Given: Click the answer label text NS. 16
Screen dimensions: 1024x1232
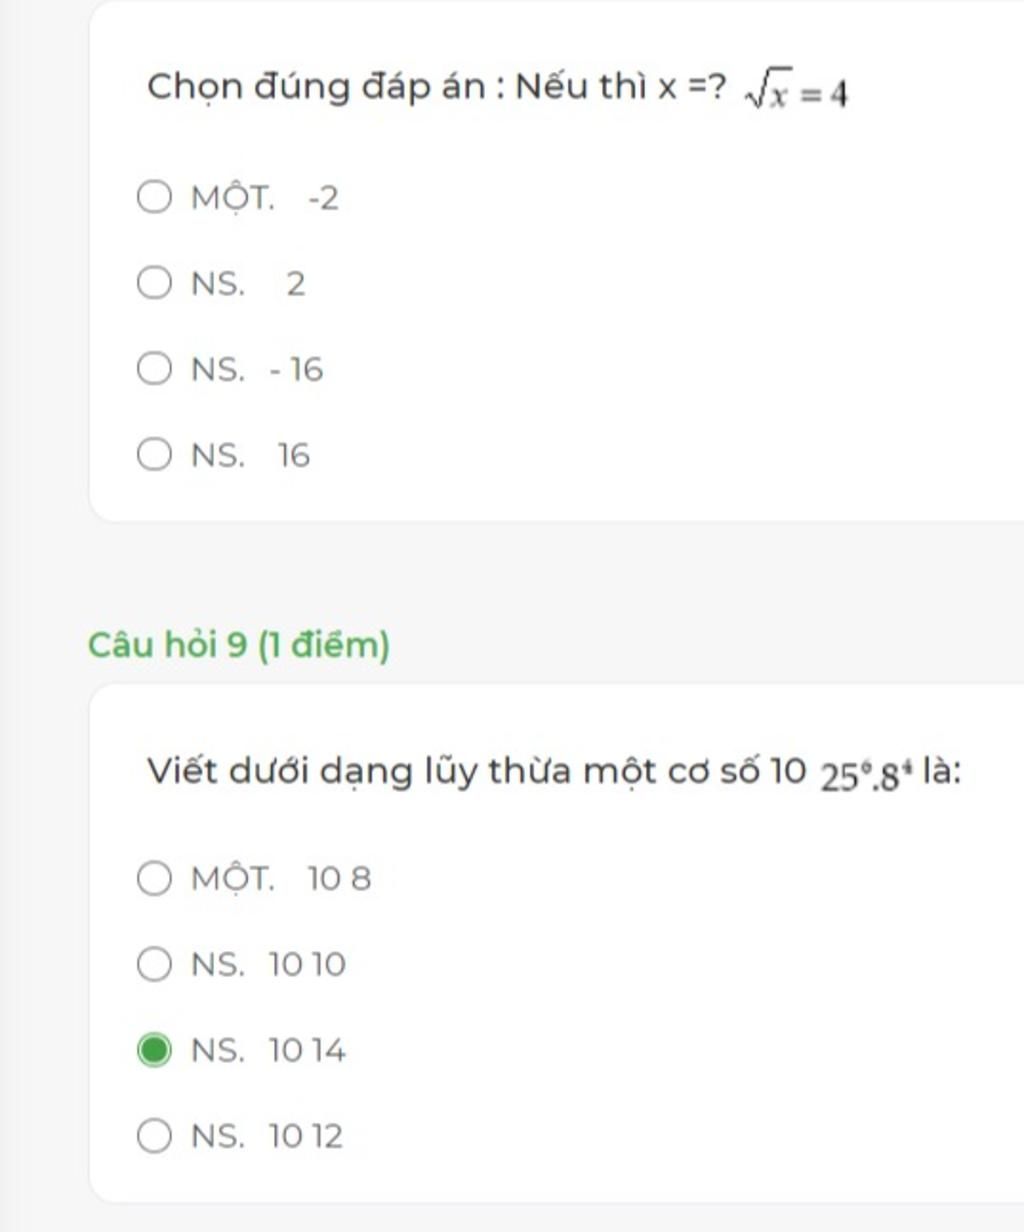Looking at the screenshot, I should pyautogui.click(x=251, y=456).
